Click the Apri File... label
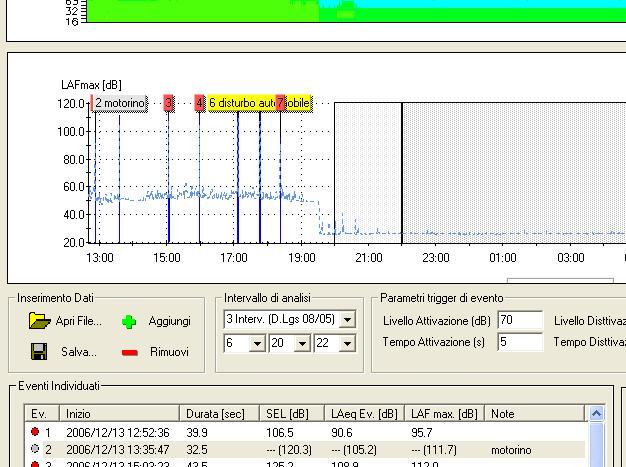The height and width of the screenshot is (467, 626). click(79, 321)
